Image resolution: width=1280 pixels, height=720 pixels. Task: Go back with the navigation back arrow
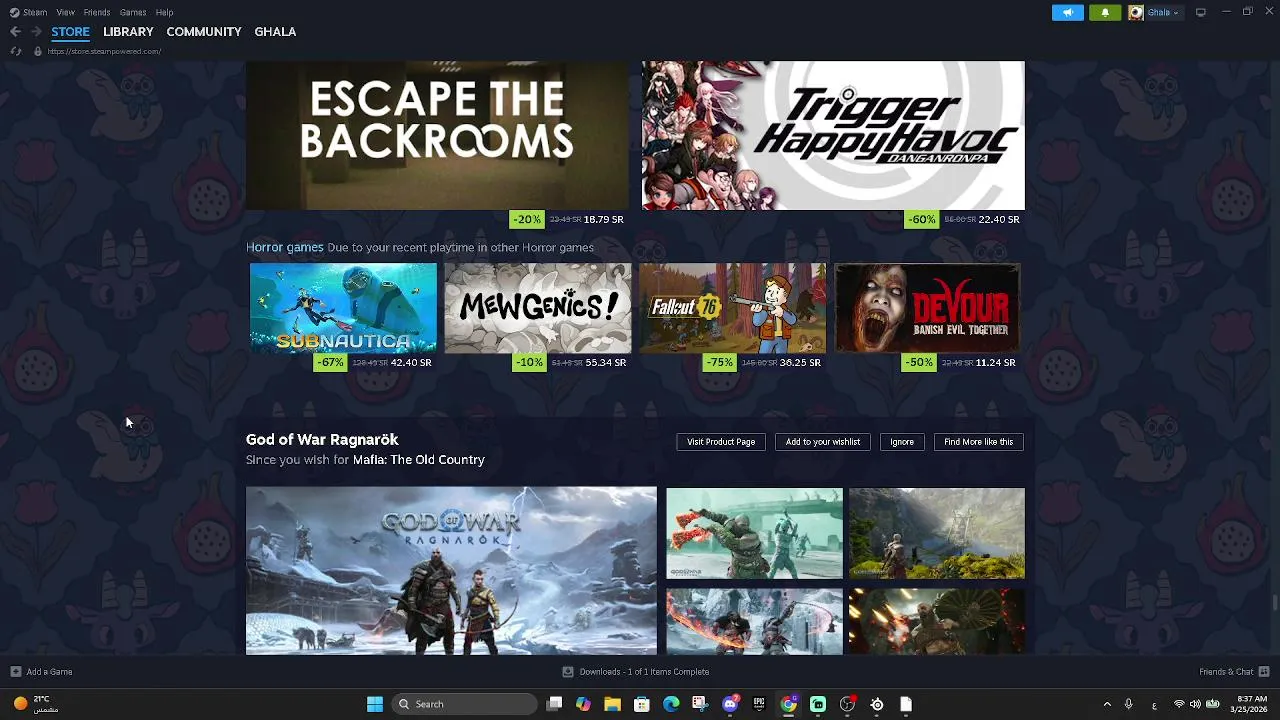click(15, 32)
